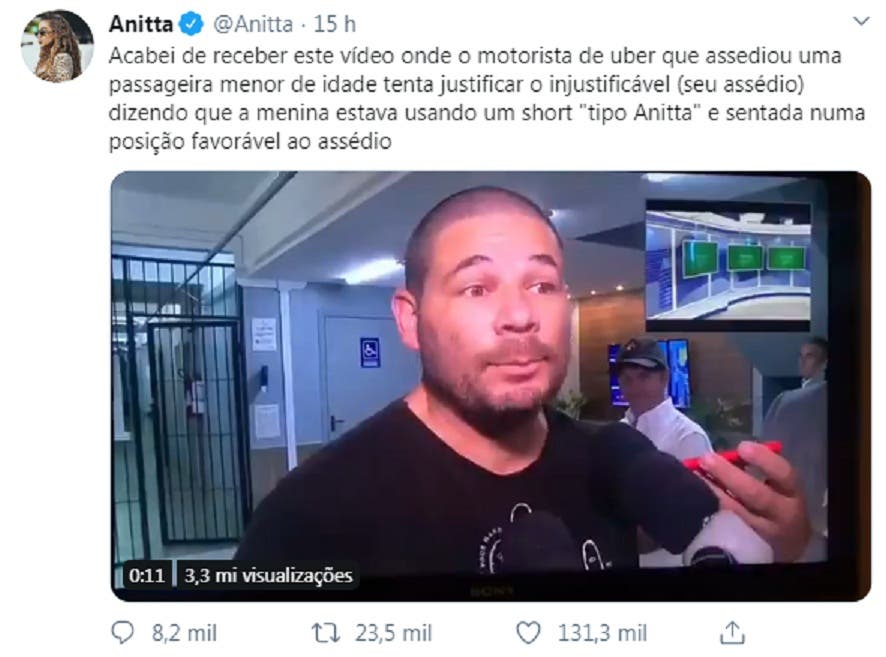Viewport: 886px width, 657px height.
Task: Open the tweet's 15 h timestamp link
Action: click(335, 24)
